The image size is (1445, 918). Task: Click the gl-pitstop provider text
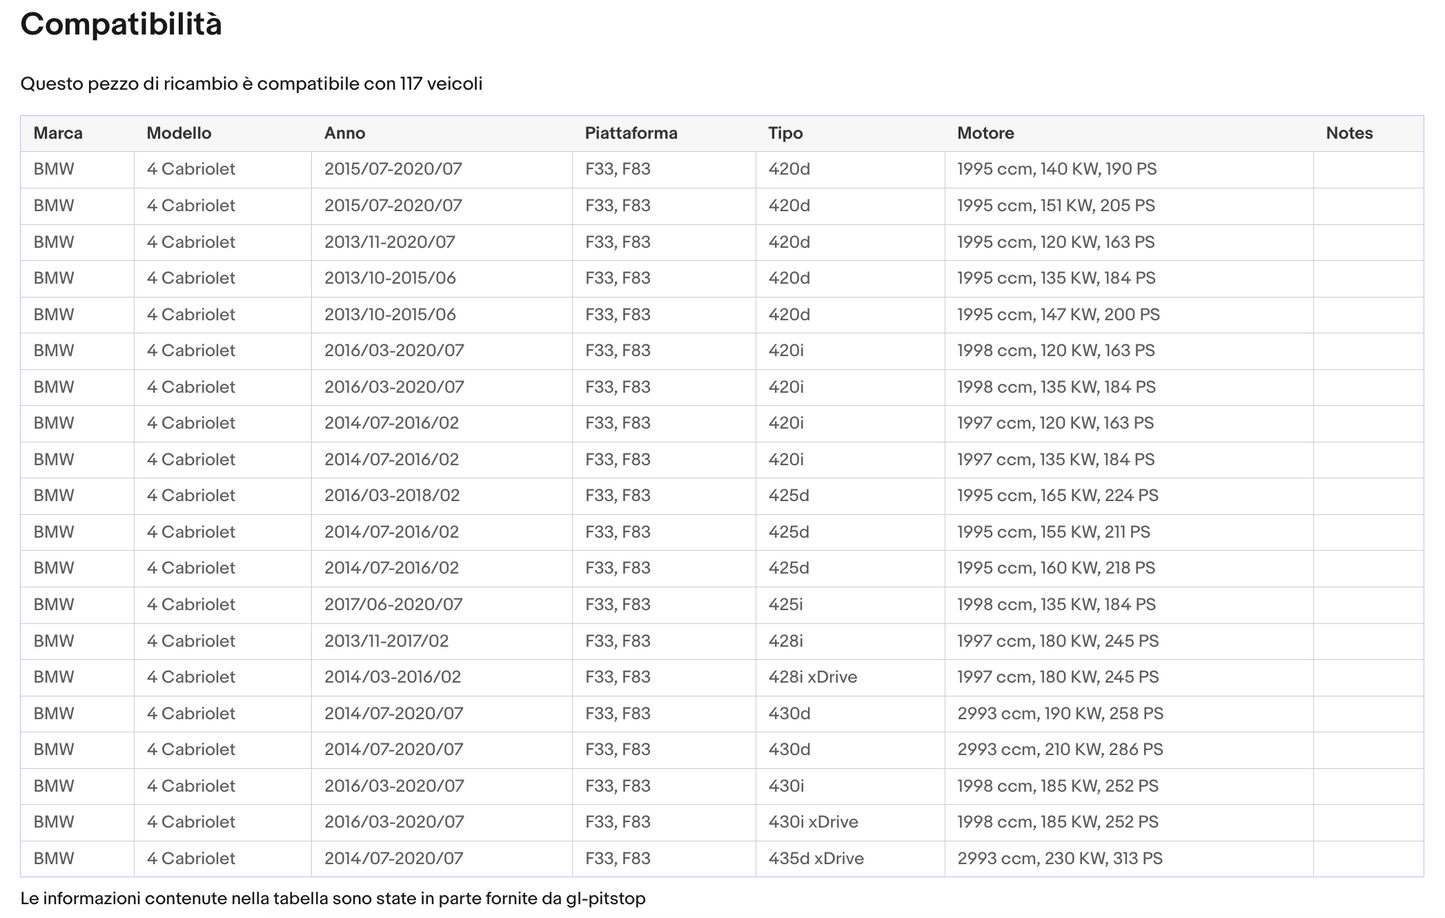click(605, 898)
